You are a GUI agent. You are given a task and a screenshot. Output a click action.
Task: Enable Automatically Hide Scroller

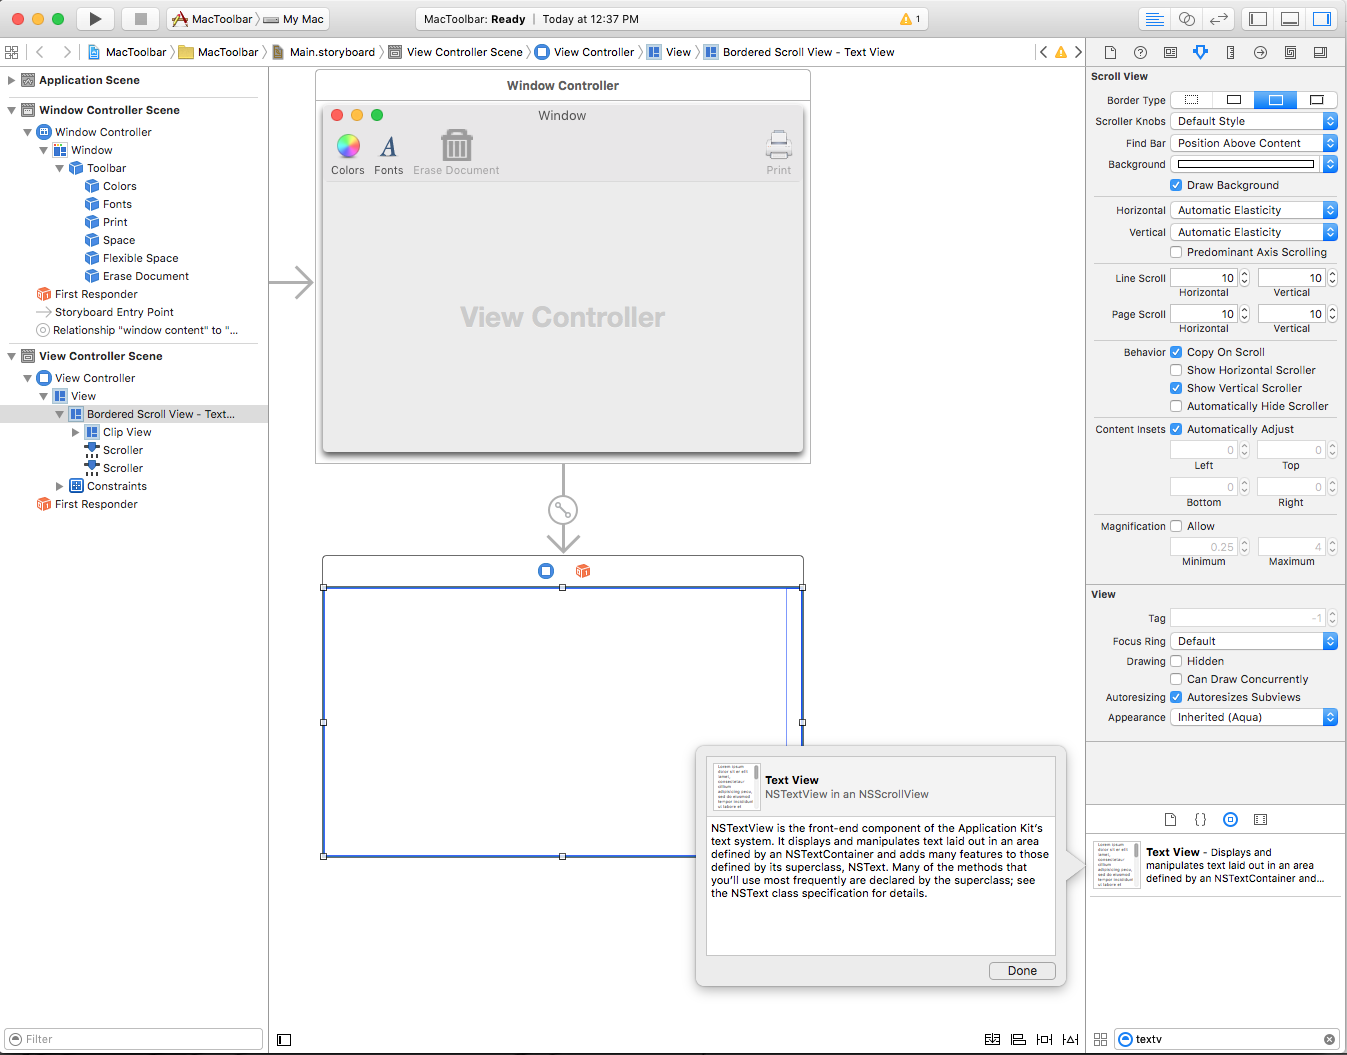(x=1176, y=406)
